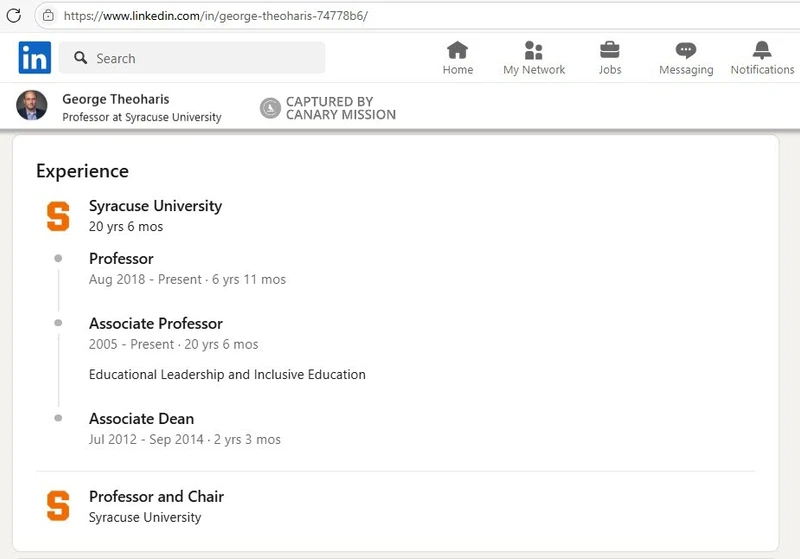Click the profile photo thumbnail
The height and width of the screenshot is (559, 800).
click(x=32, y=106)
